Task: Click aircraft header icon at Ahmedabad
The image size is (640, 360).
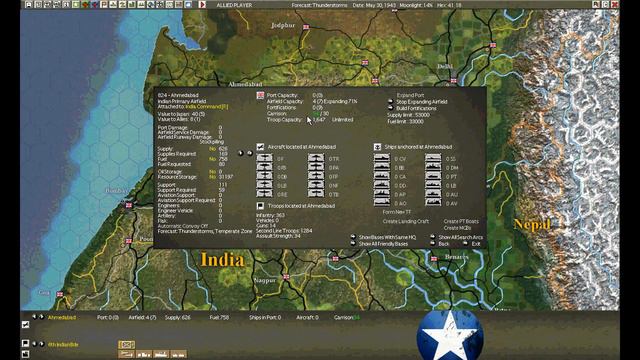Action: [260, 147]
